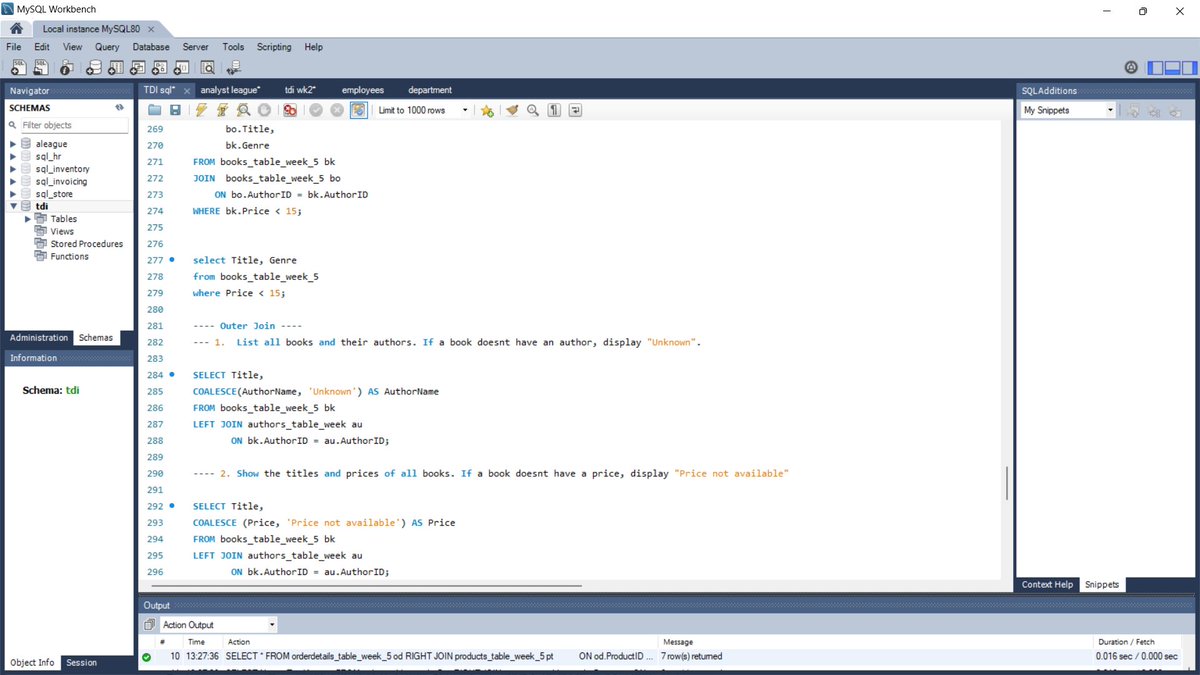Screen dimensions: 1200x675
Task: Reconnect to DBMS toolbar icon
Action: pos(233,68)
